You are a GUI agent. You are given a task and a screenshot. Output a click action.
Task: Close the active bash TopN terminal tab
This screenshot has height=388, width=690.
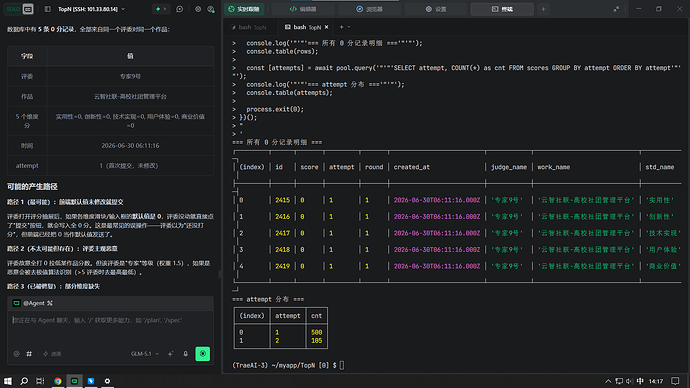tap(327, 27)
